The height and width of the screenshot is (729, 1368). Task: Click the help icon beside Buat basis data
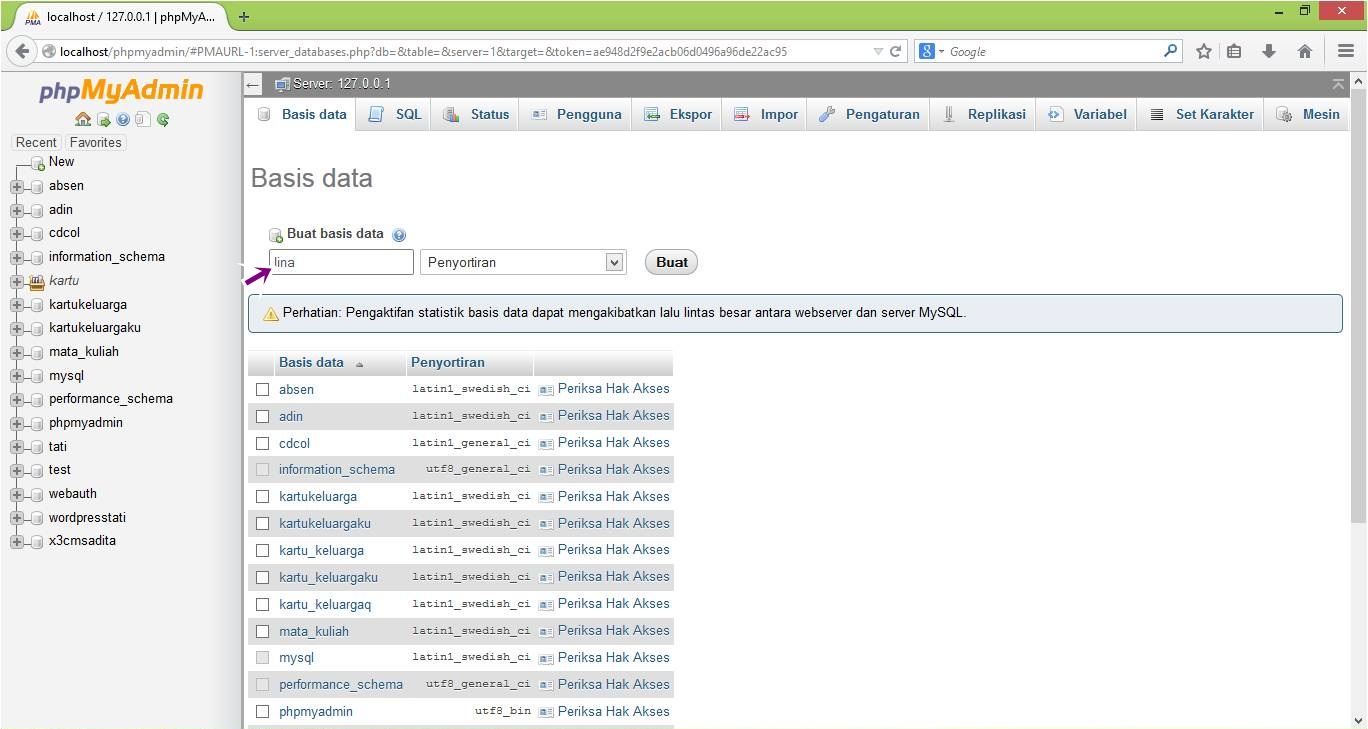click(399, 235)
